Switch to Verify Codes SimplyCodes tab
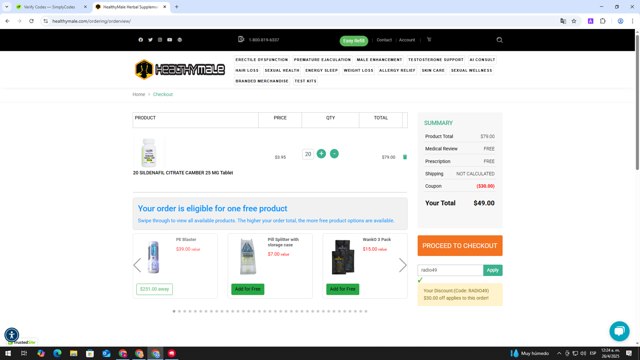 coord(49,7)
